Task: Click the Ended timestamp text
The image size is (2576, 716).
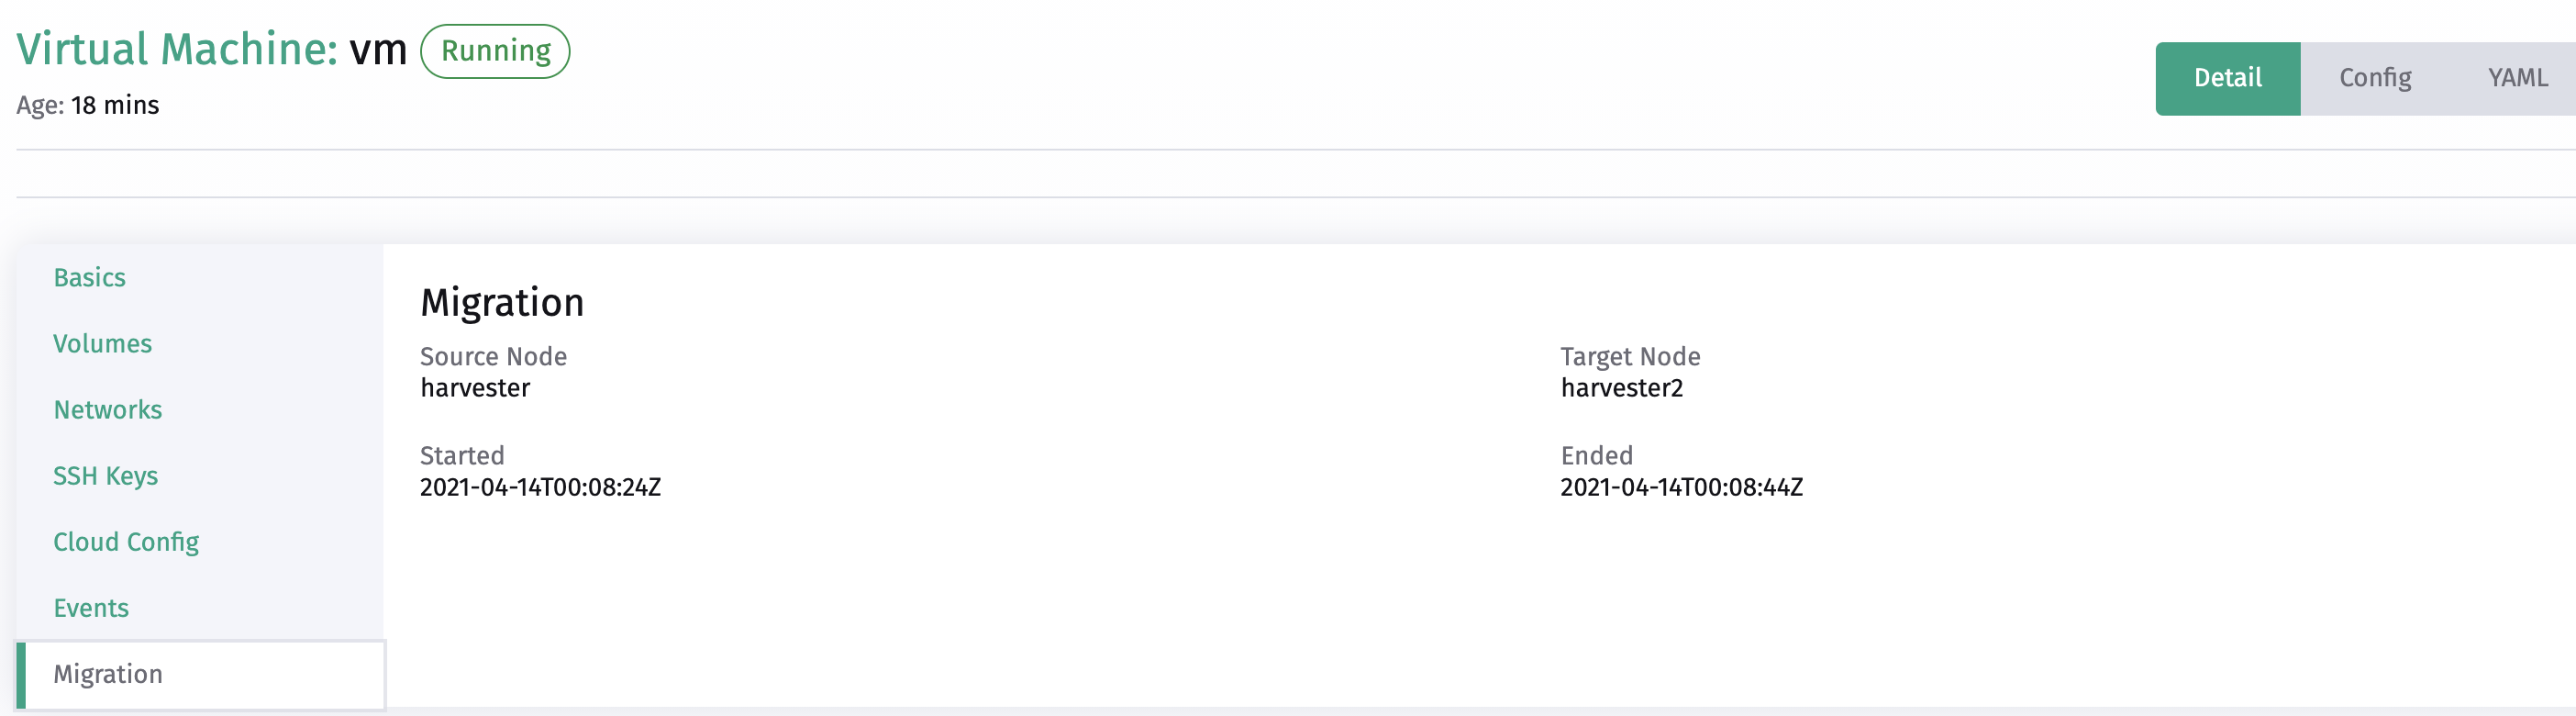Action: point(1683,488)
